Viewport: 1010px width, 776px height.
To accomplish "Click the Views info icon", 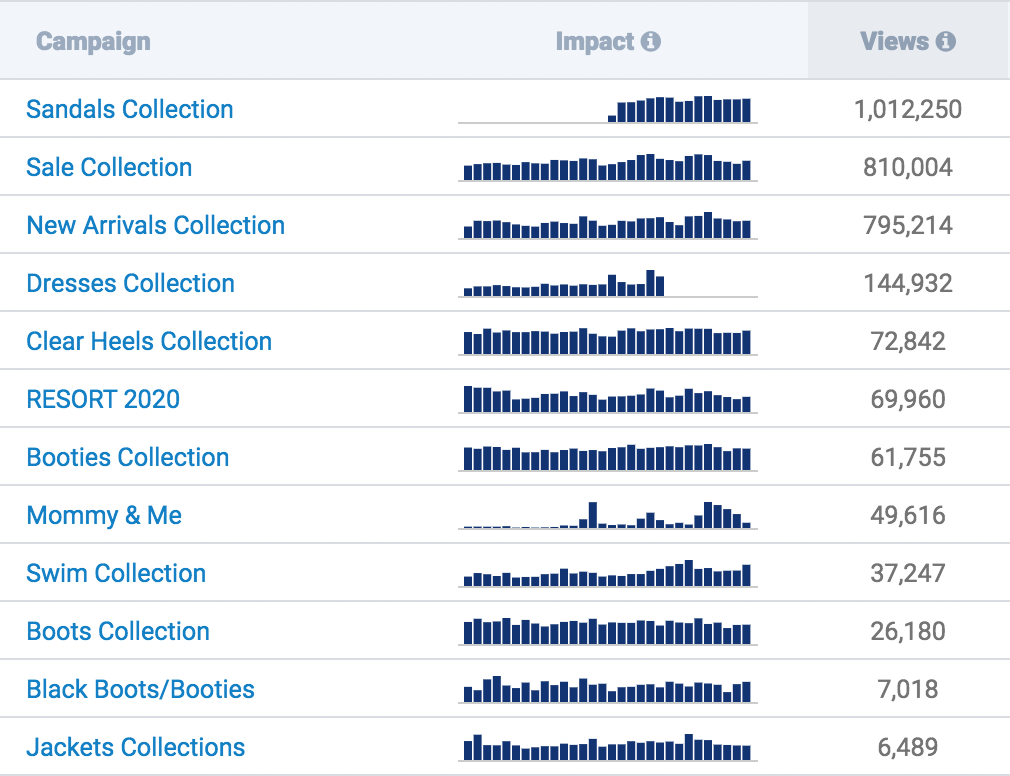I will point(946,41).
